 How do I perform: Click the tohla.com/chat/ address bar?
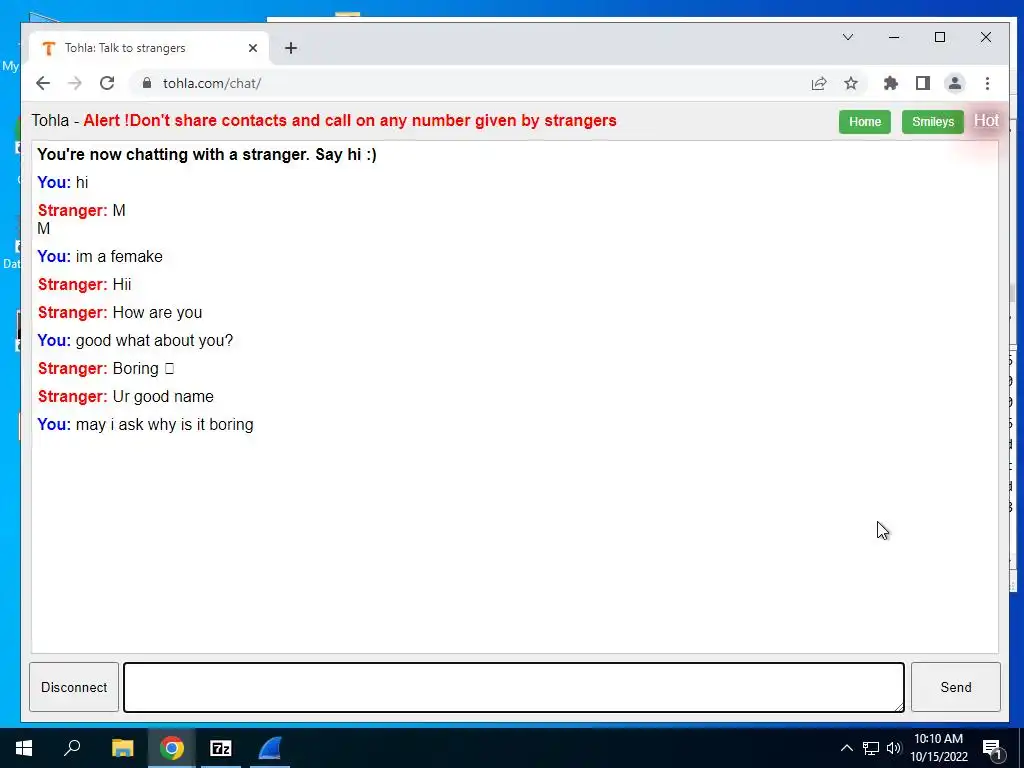pos(470,83)
